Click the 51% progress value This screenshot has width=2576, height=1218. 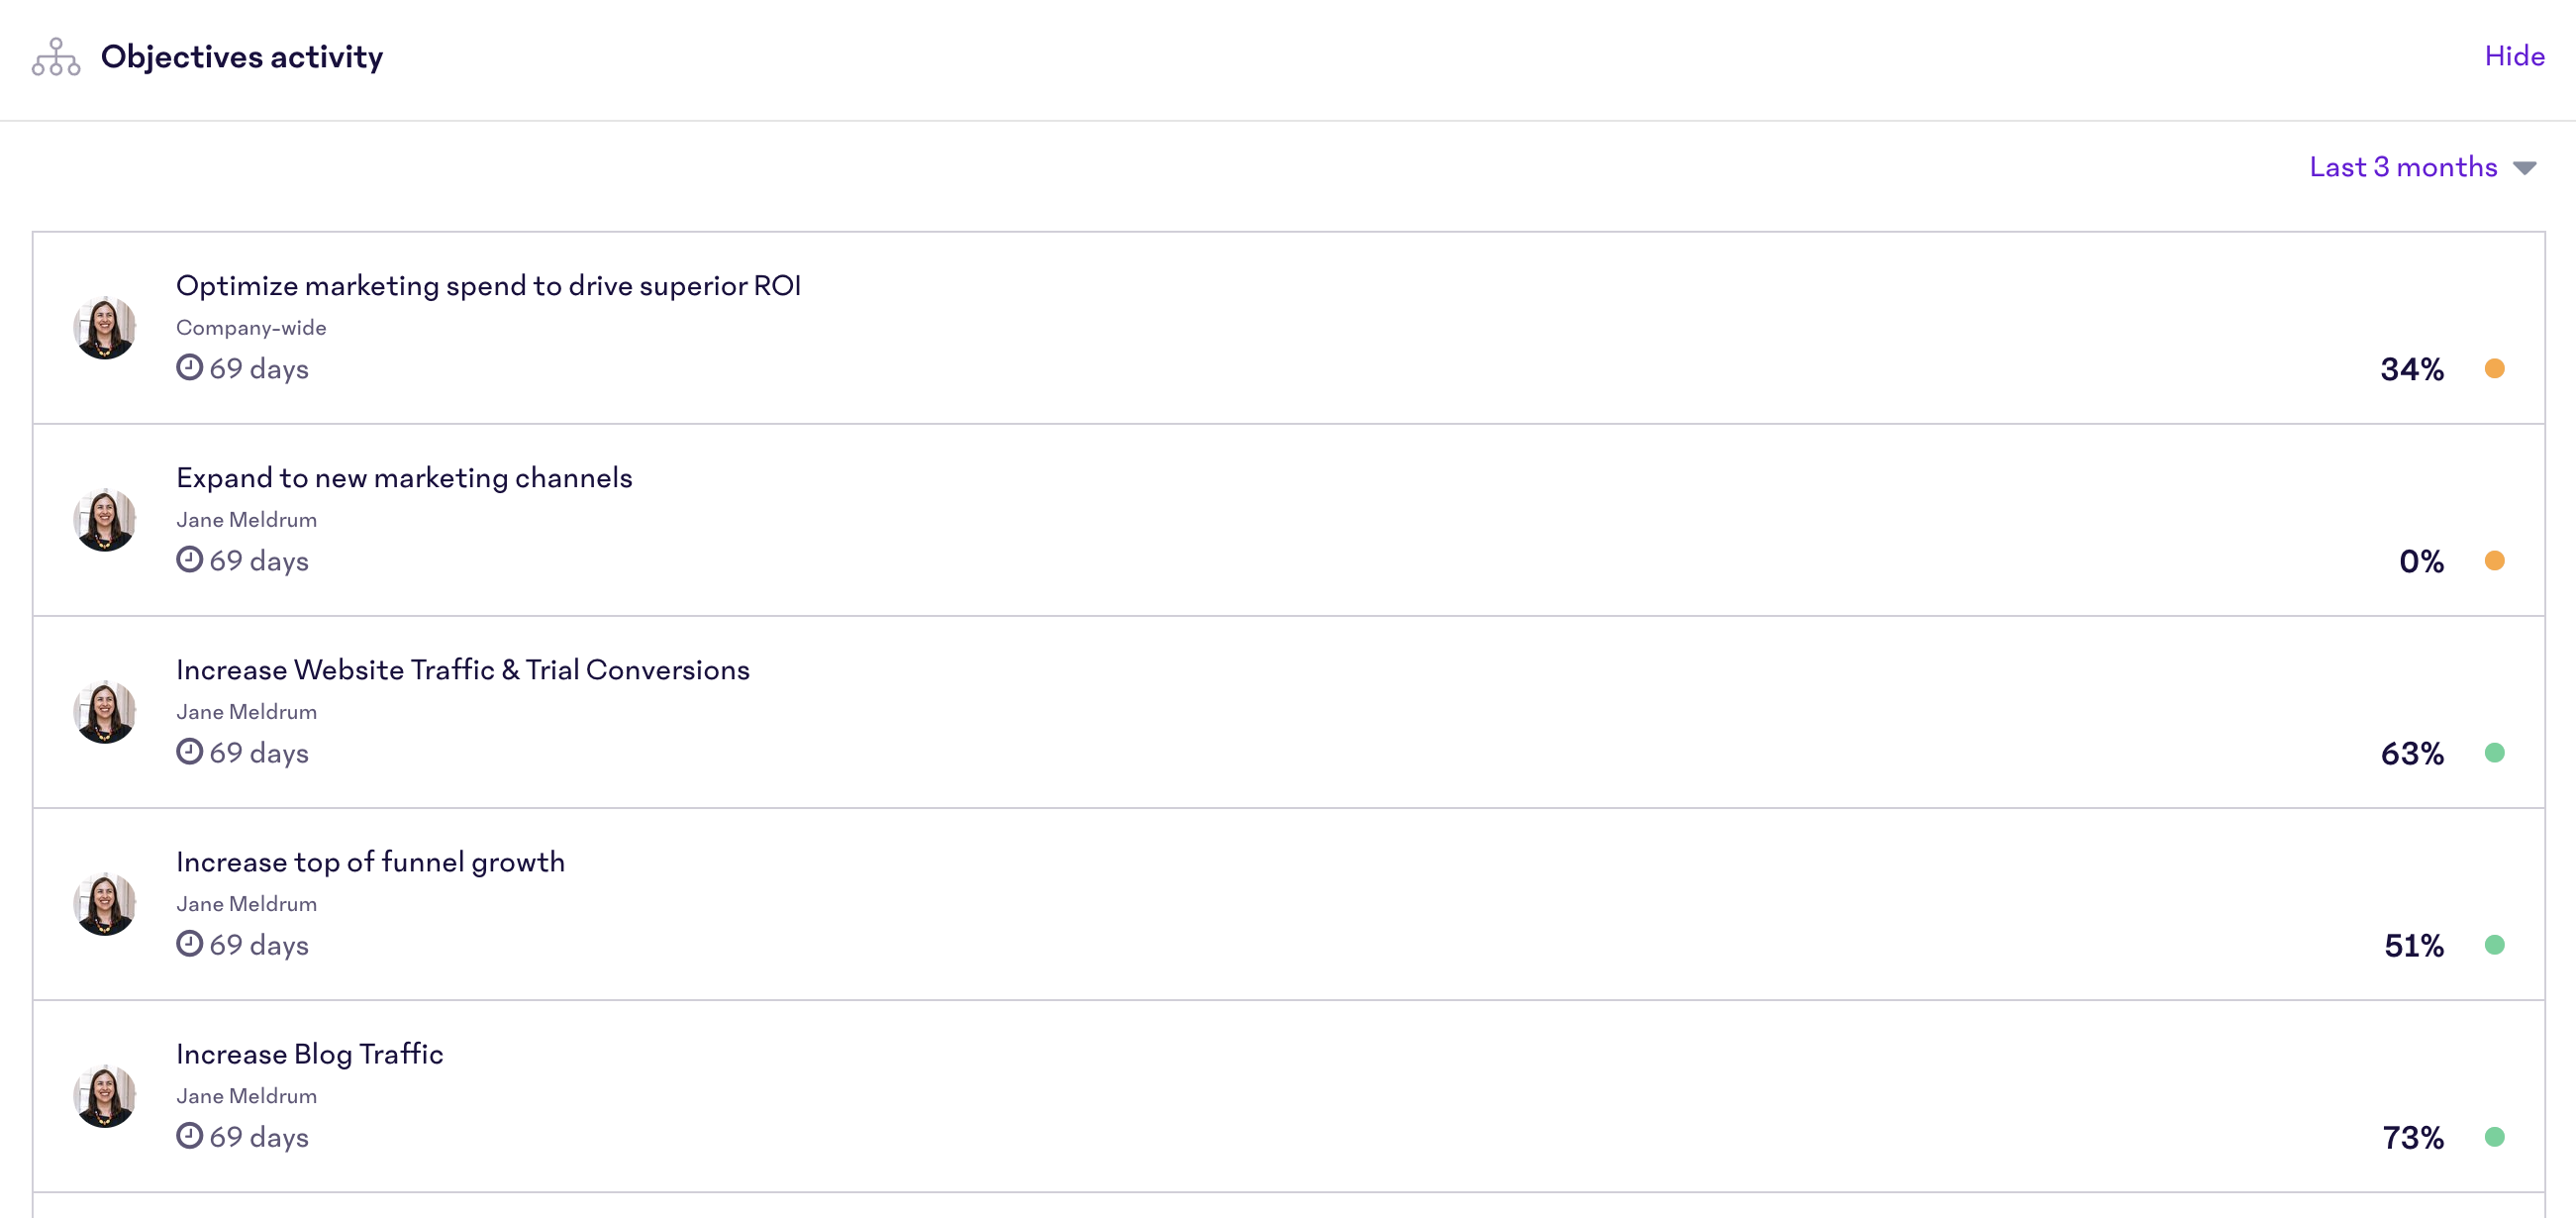pyautogui.click(x=2413, y=945)
